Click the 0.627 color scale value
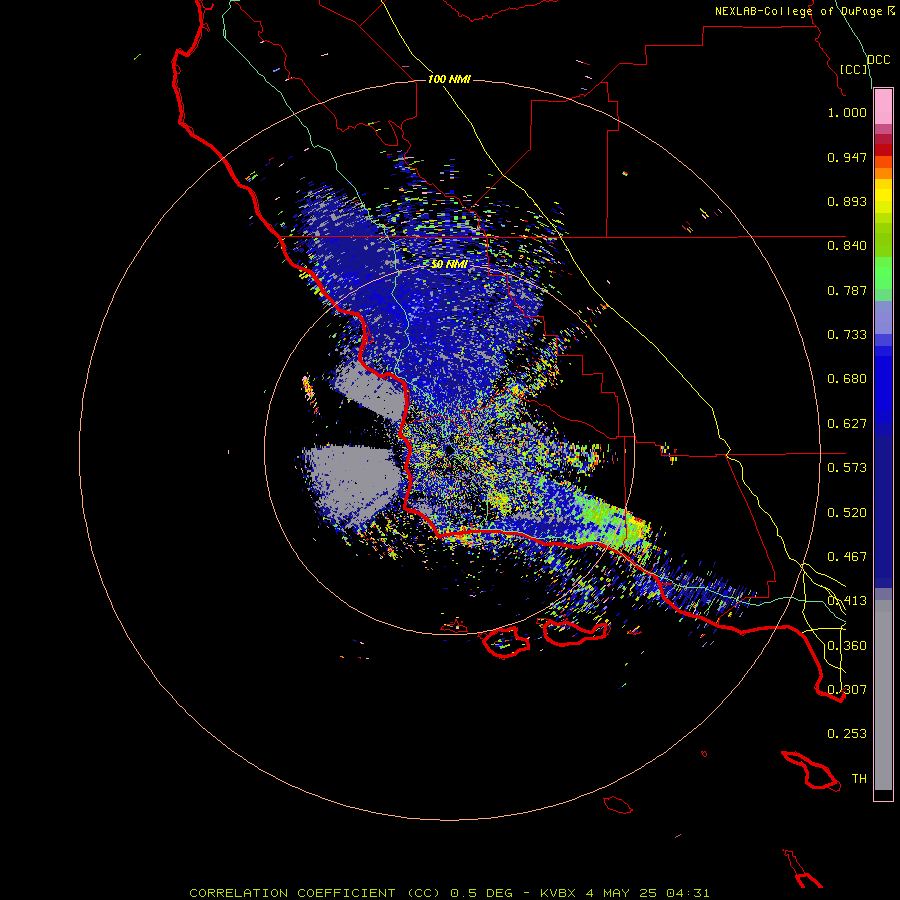900x900 pixels. (x=847, y=424)
